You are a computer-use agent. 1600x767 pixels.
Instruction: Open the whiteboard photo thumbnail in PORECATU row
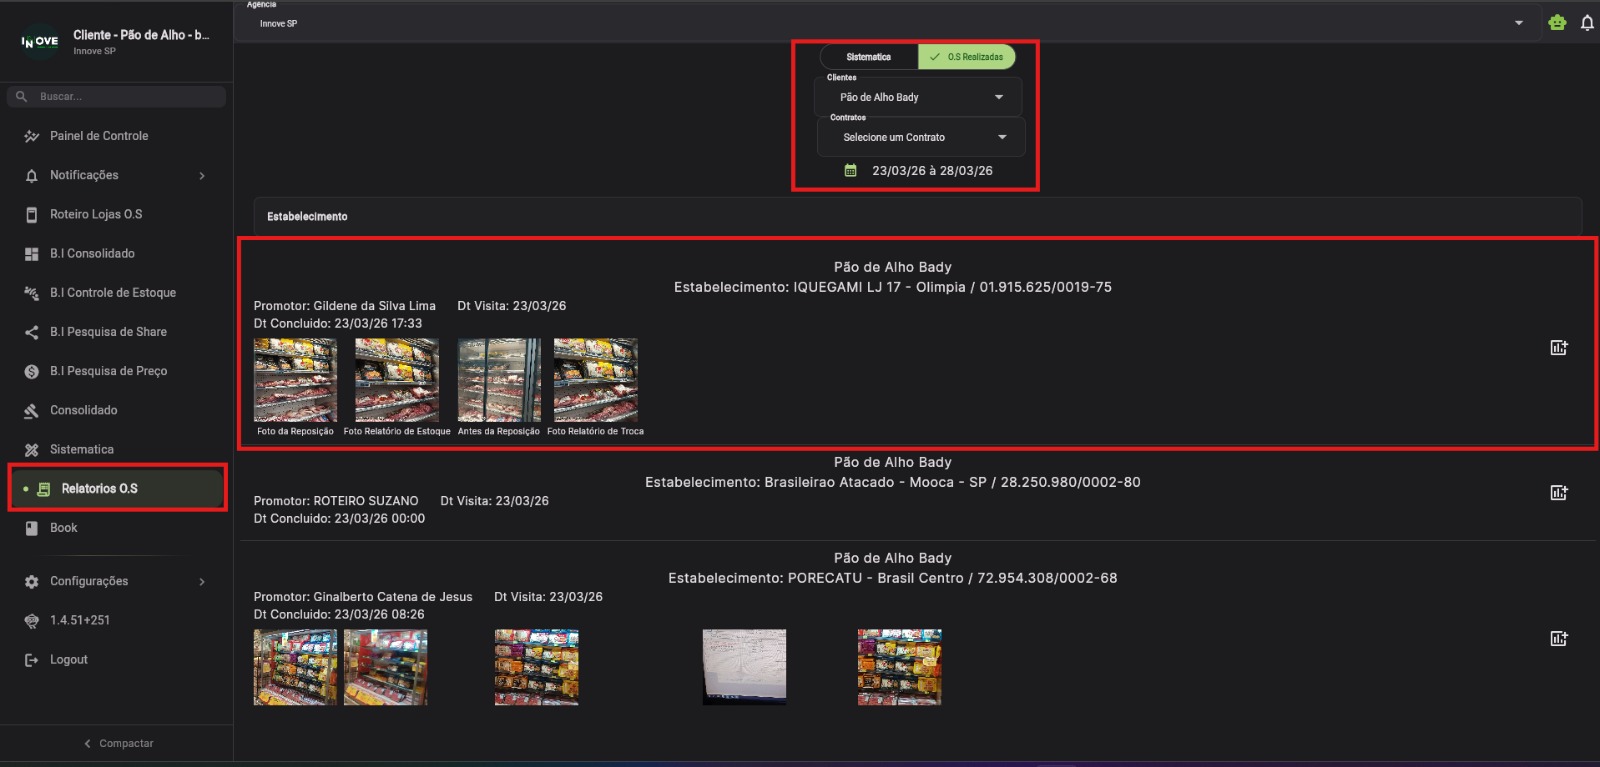coord(744,667)
